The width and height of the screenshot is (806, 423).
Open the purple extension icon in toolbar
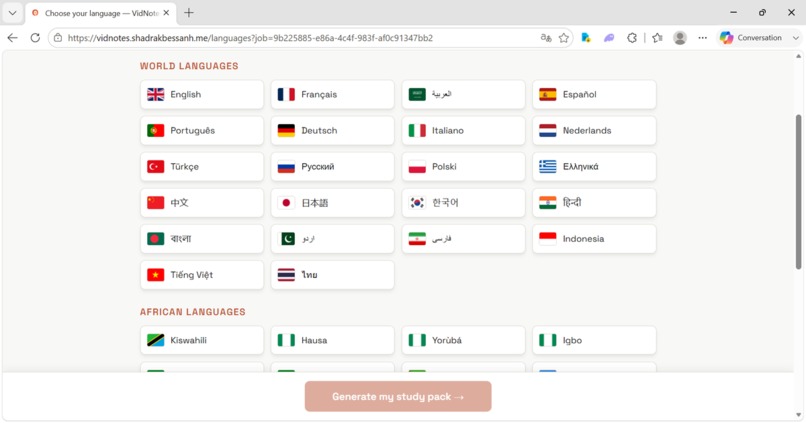click(x=609, y=38)
